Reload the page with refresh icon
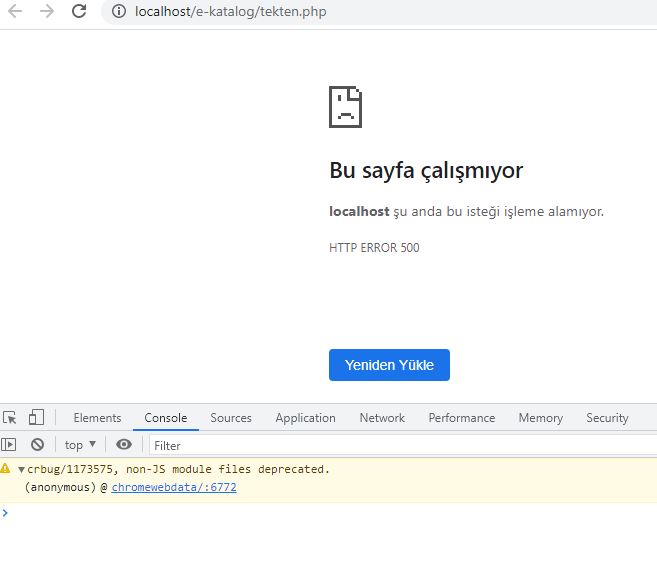The height and width of the screenshot is (575, 657). 79,11
